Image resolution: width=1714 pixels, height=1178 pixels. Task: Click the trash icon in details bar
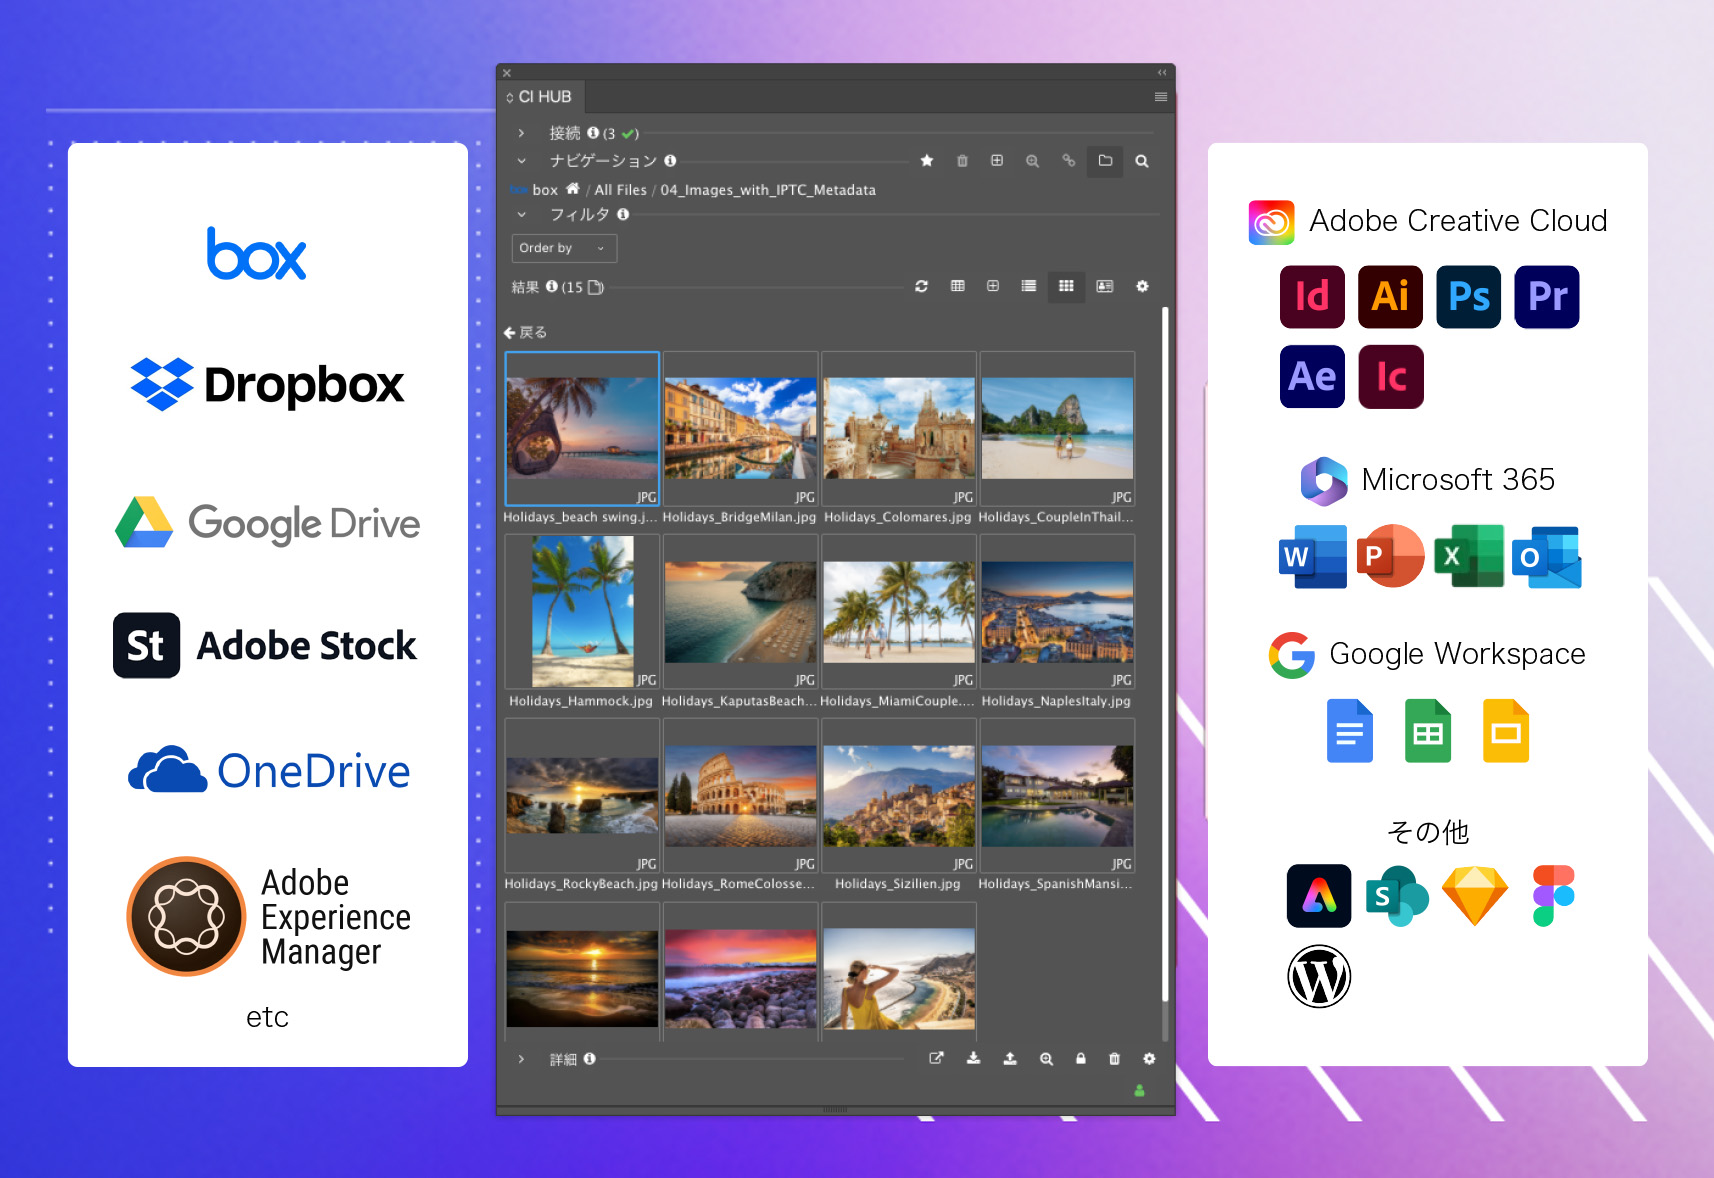pyautogui.click(x=1114, y=1058)
